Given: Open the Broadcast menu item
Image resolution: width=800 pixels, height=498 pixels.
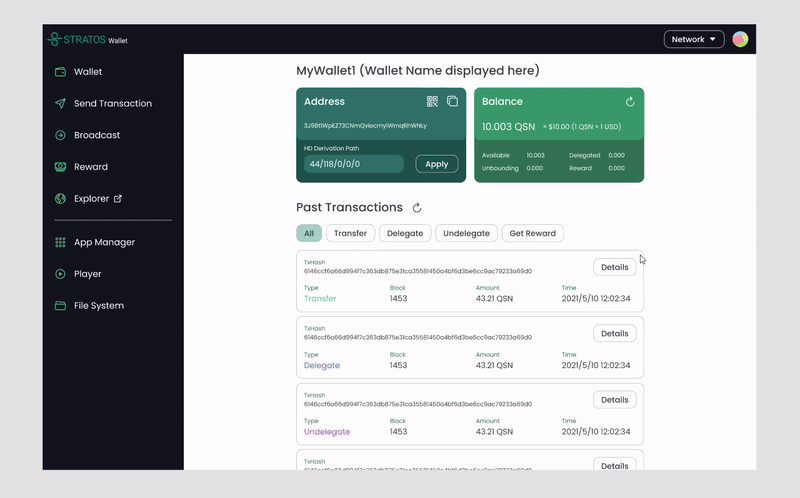Looking at the screenshot, I should (x=96, y=135).
